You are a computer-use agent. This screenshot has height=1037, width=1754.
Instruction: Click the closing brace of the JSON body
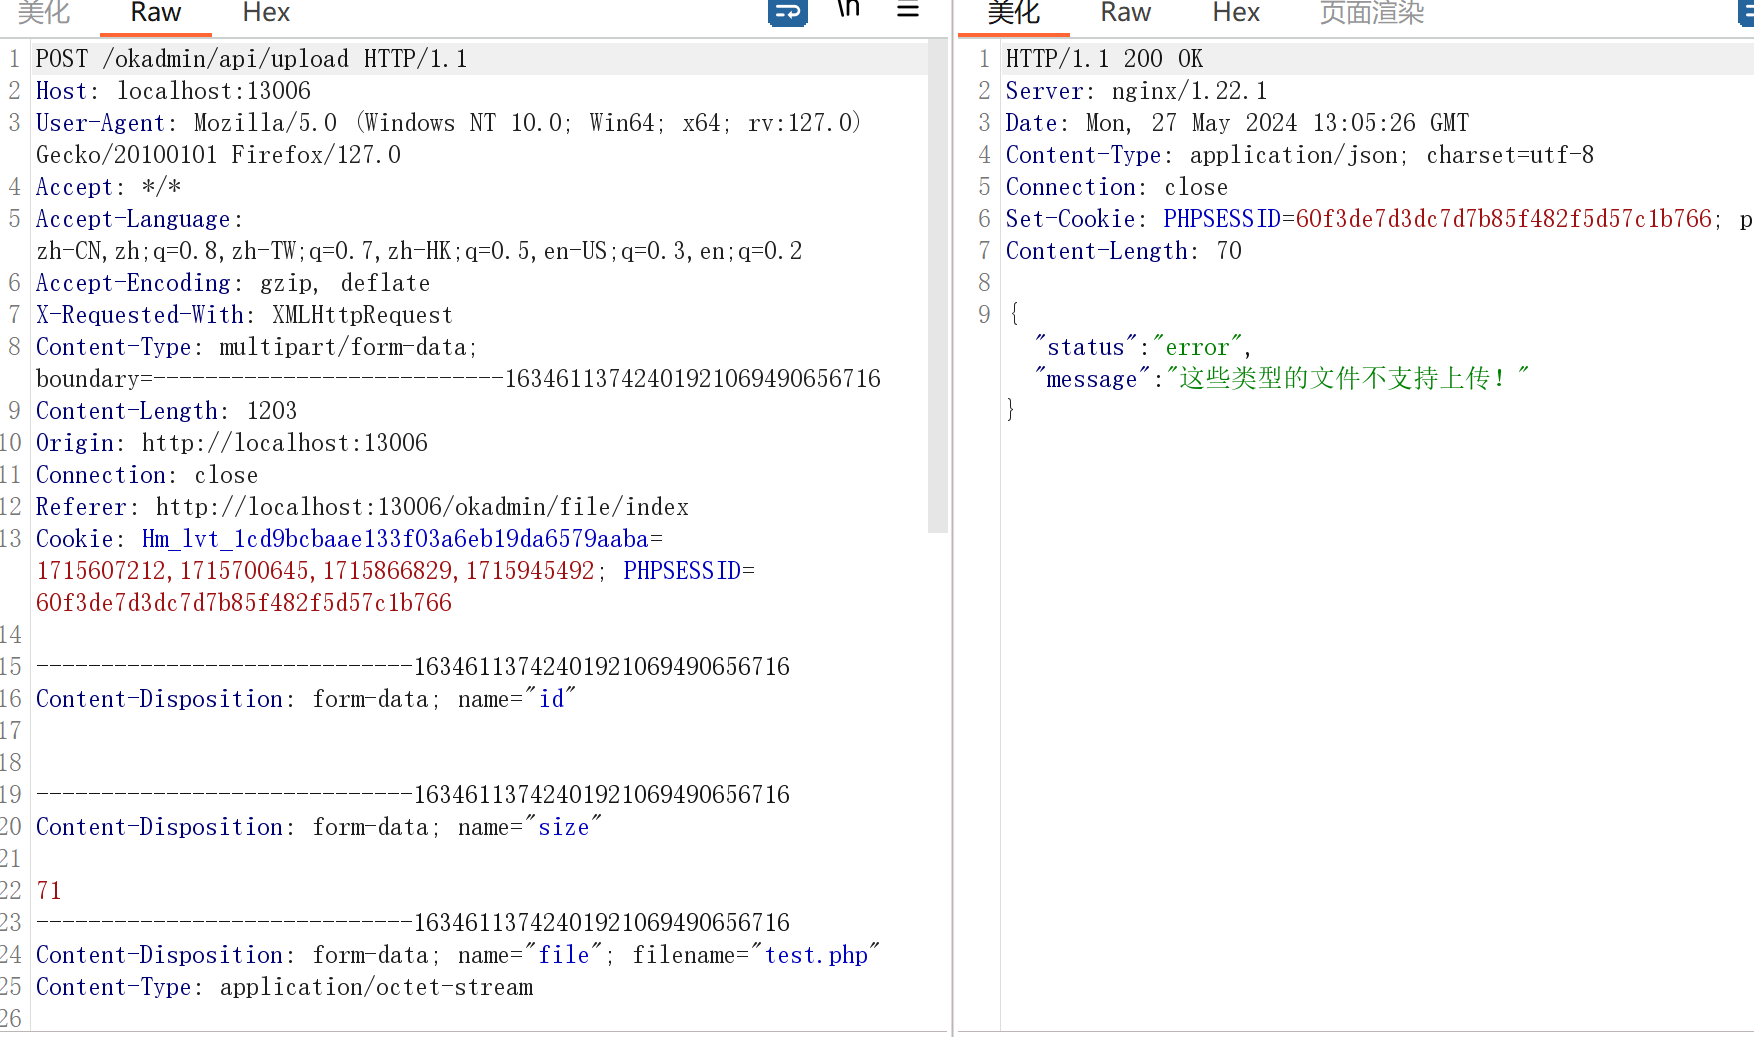point(1011,410)
